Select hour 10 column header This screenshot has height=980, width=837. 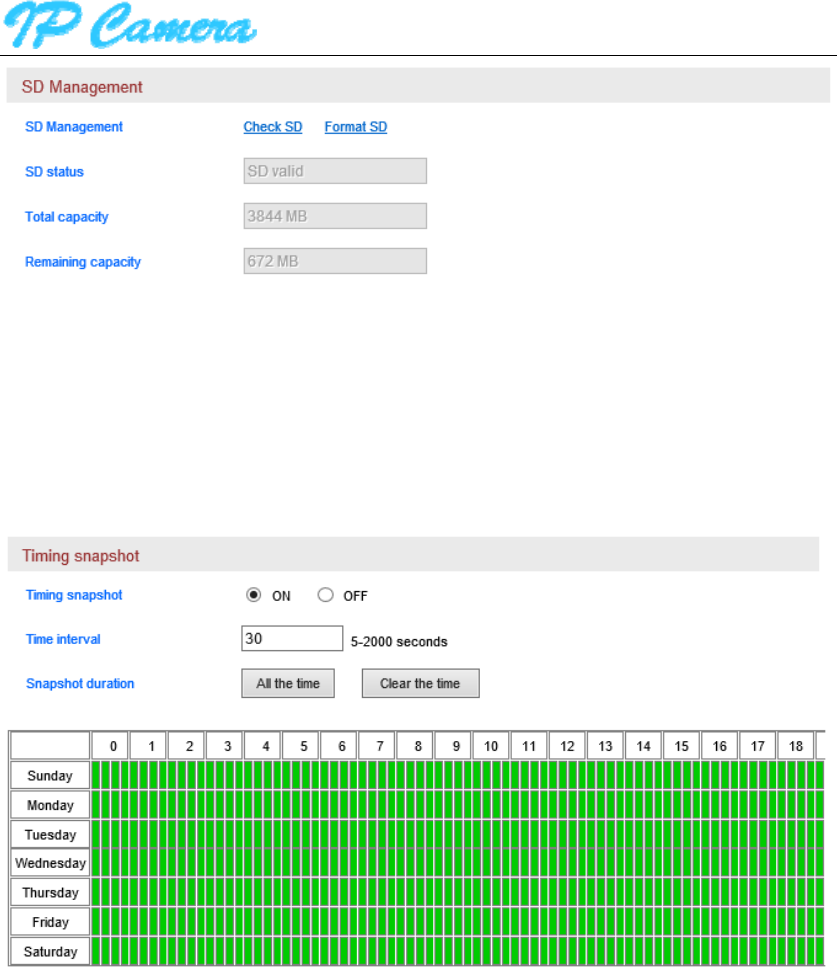click(491, 746)
